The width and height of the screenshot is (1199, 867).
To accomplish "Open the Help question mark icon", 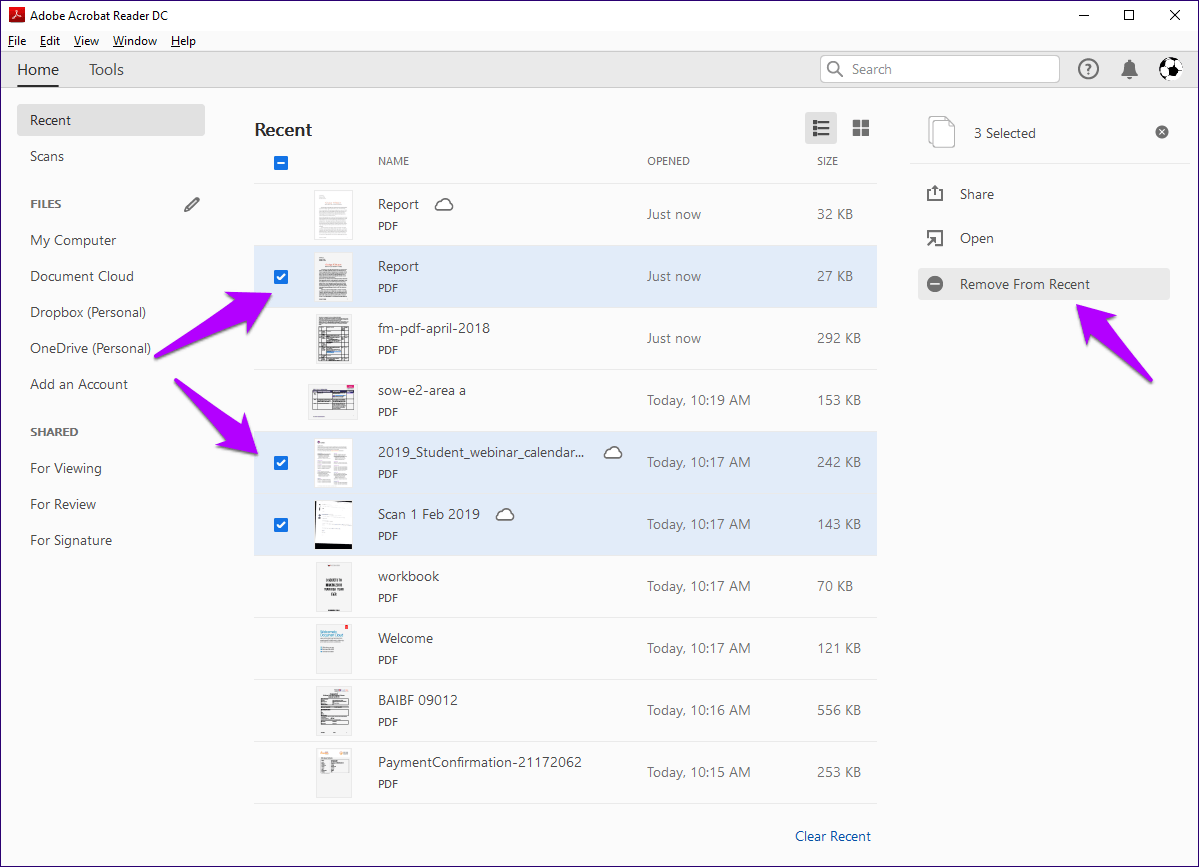I will coord(1088,68).
